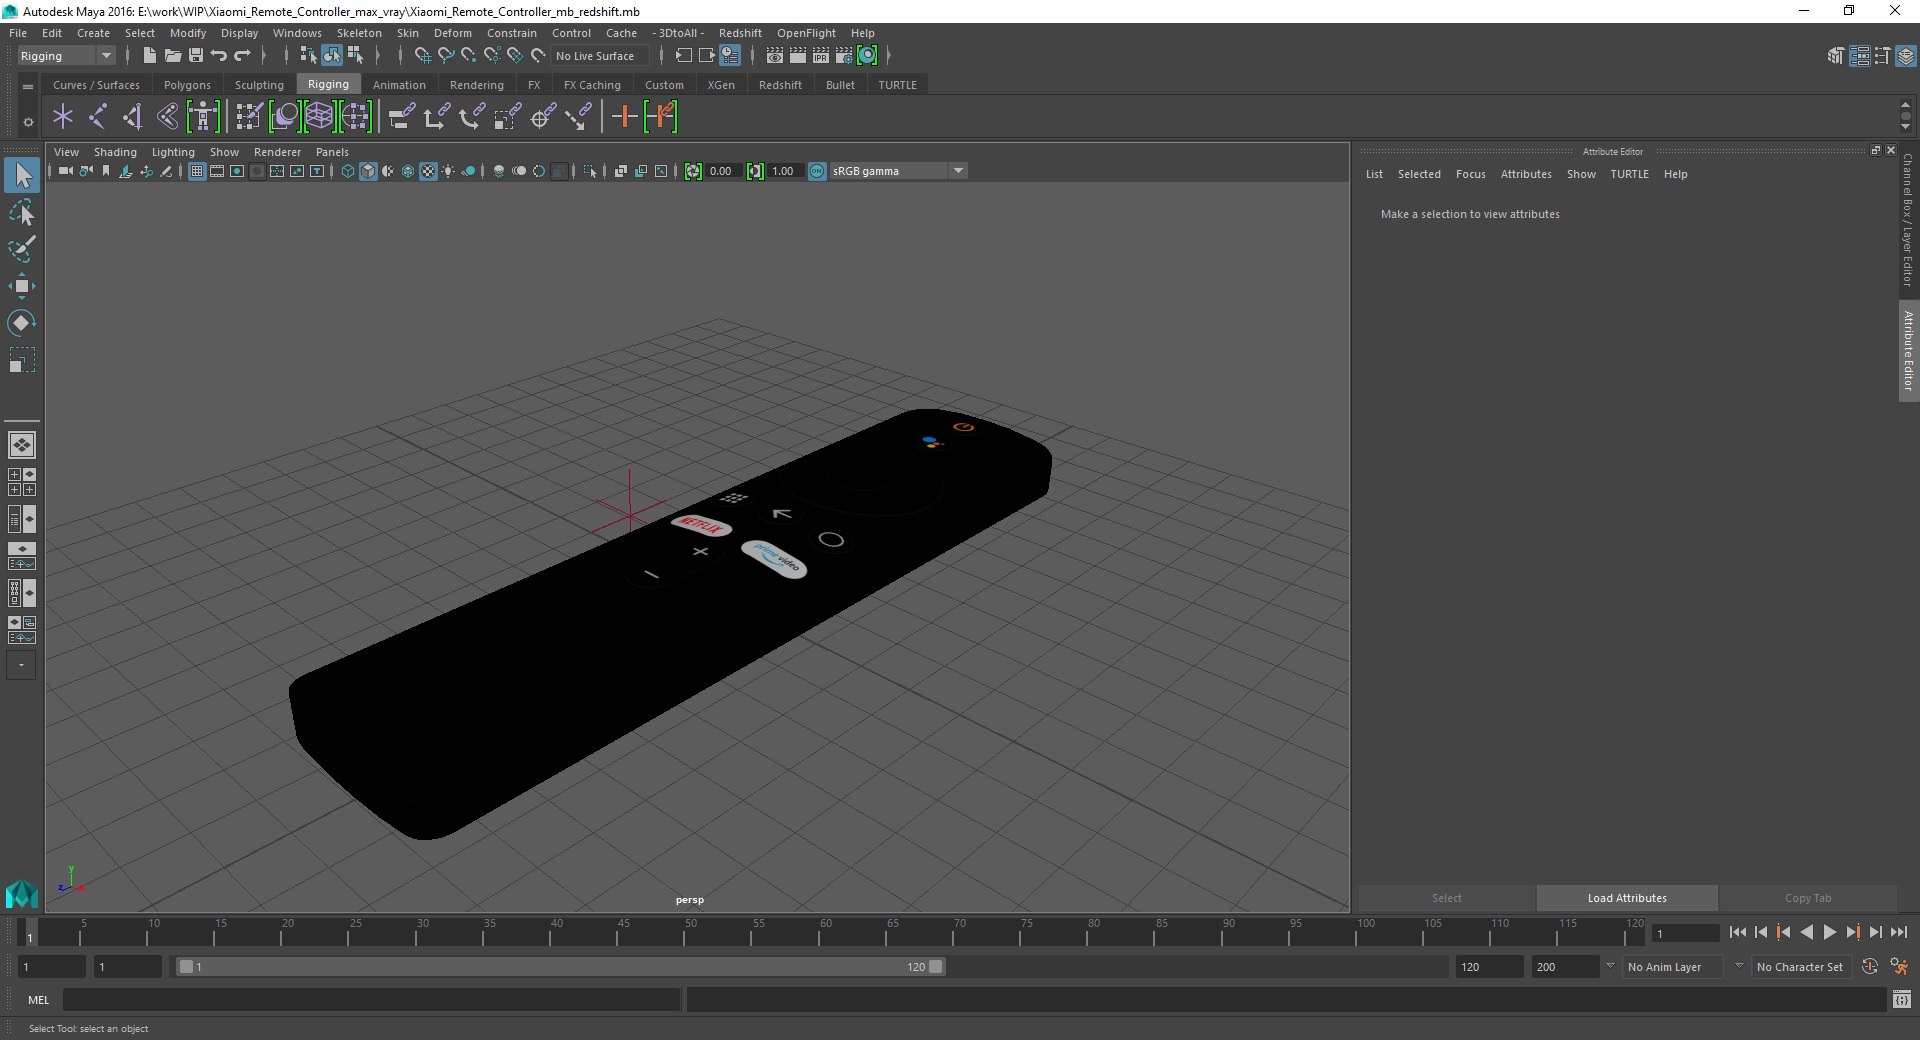Expand quick layout options arrow button
Image resolution: width=1920 pixels, height=1040 pixels.
[21, 665]
